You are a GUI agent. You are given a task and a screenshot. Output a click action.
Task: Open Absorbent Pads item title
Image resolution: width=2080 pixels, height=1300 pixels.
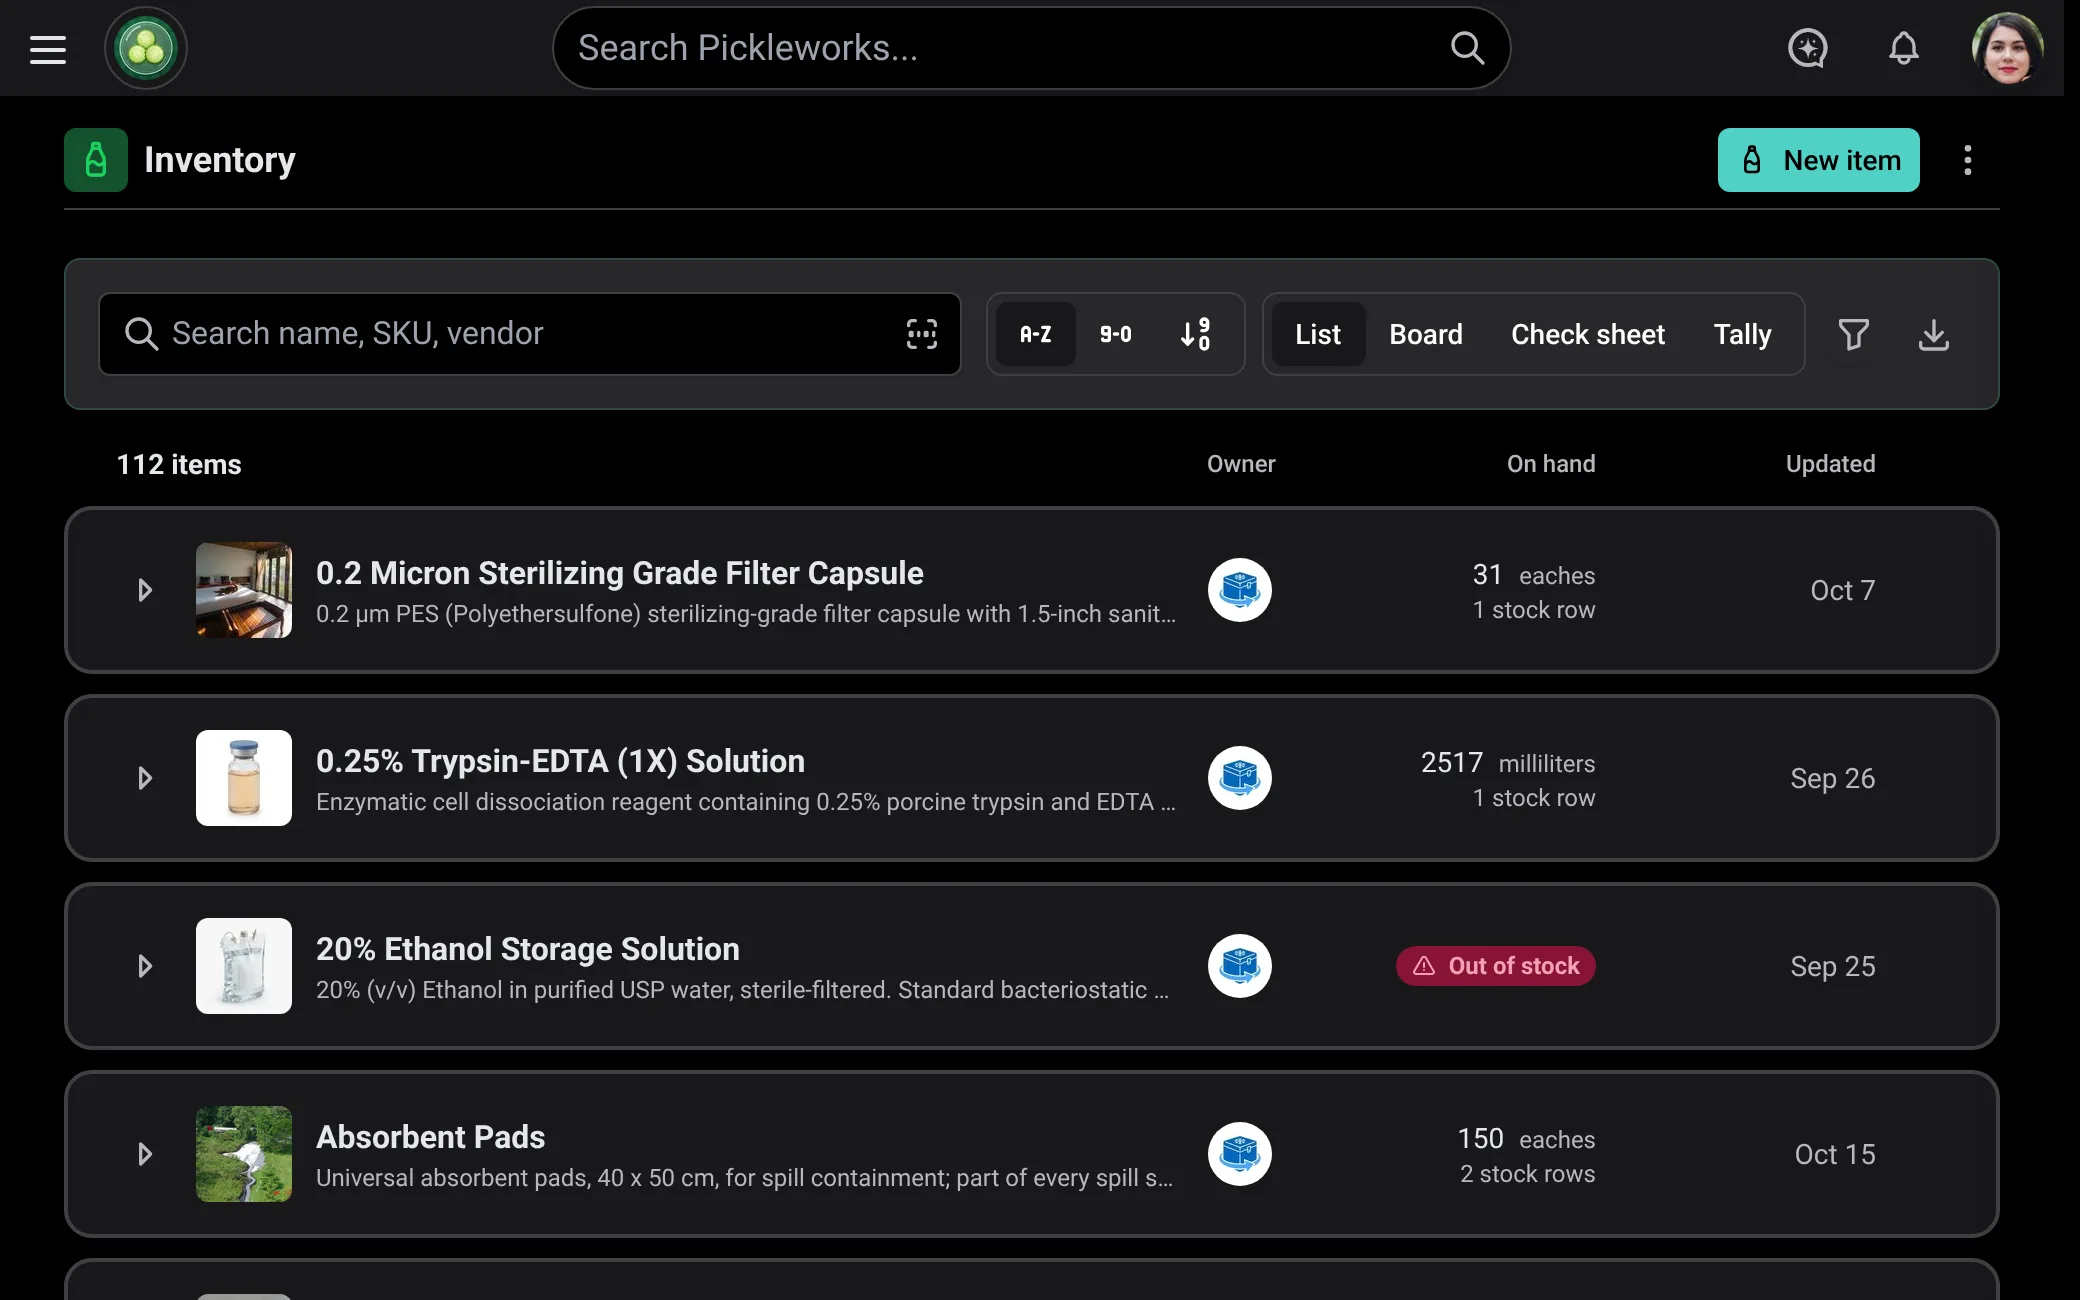click(431, 1137)
